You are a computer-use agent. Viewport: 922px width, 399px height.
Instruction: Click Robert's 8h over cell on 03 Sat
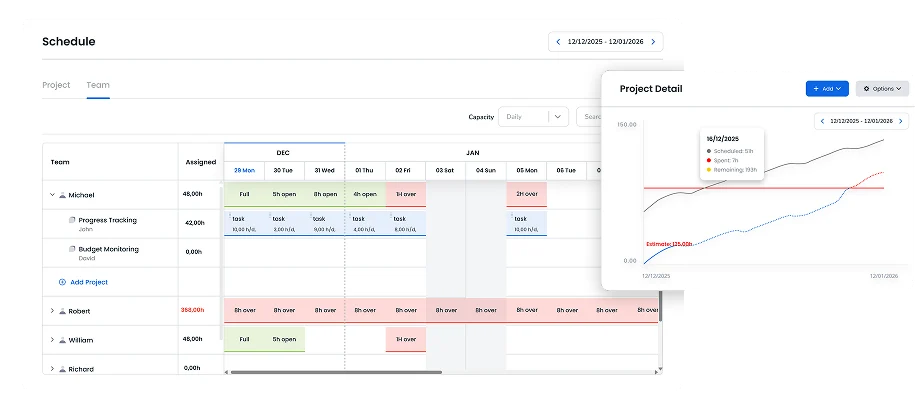coord(446,310)
